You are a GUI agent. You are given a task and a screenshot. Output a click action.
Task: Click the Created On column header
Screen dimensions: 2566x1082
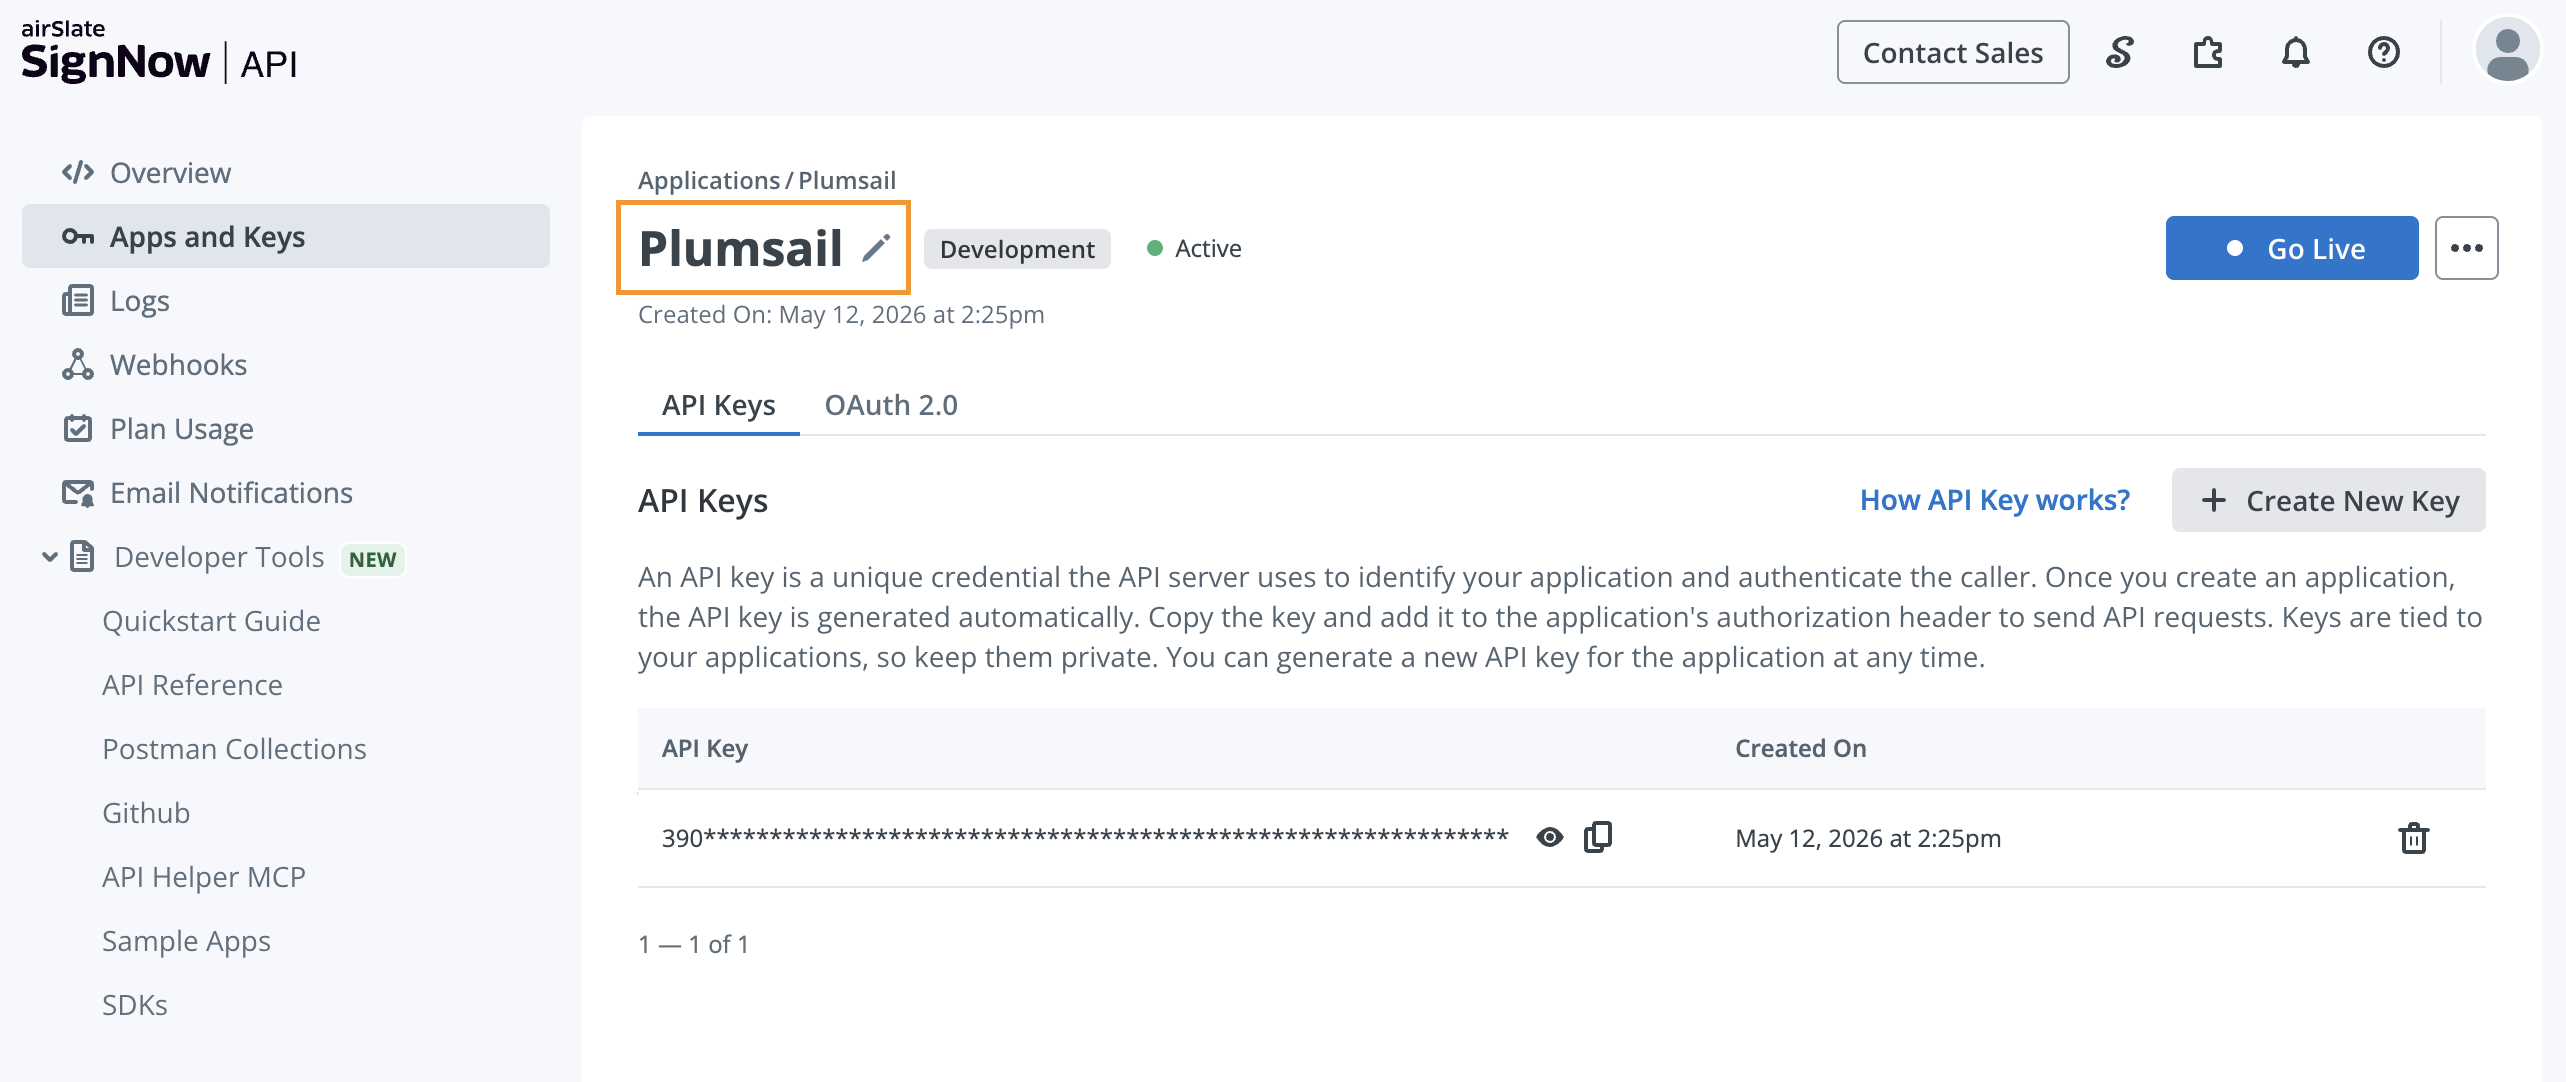(1800, 748)
